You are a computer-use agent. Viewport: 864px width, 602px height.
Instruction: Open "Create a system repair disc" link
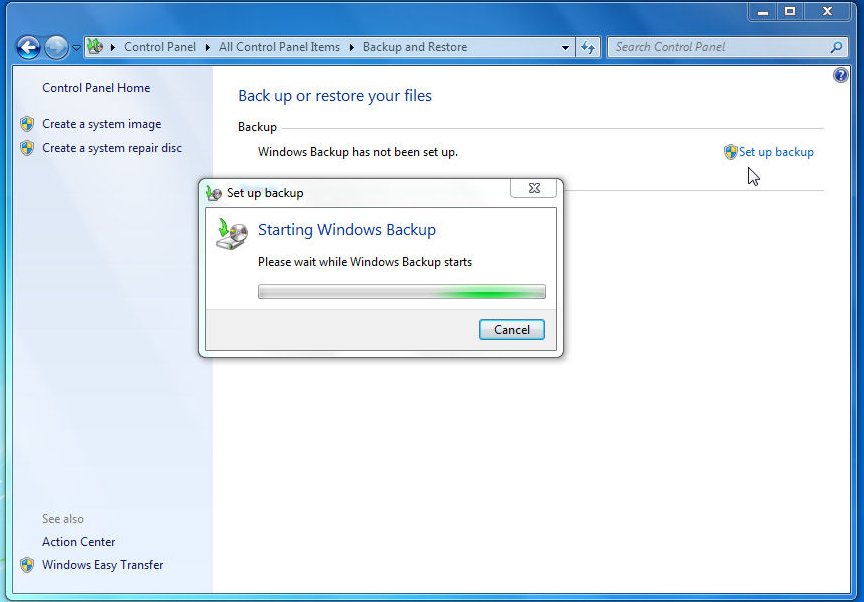(112, 148)
